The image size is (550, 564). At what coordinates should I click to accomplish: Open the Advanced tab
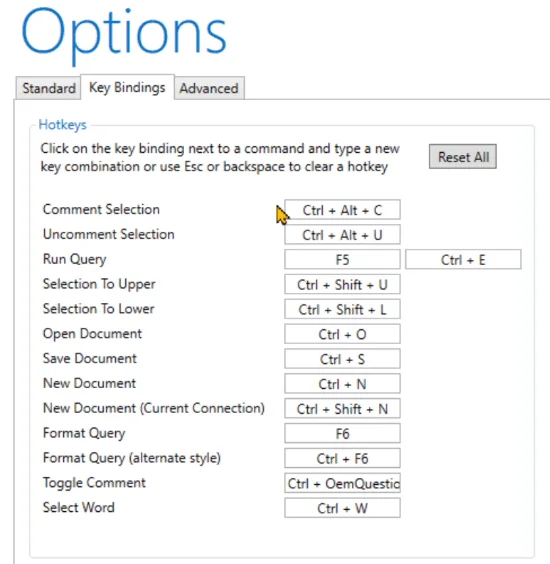pyautogui.click(x=209, y=88)
